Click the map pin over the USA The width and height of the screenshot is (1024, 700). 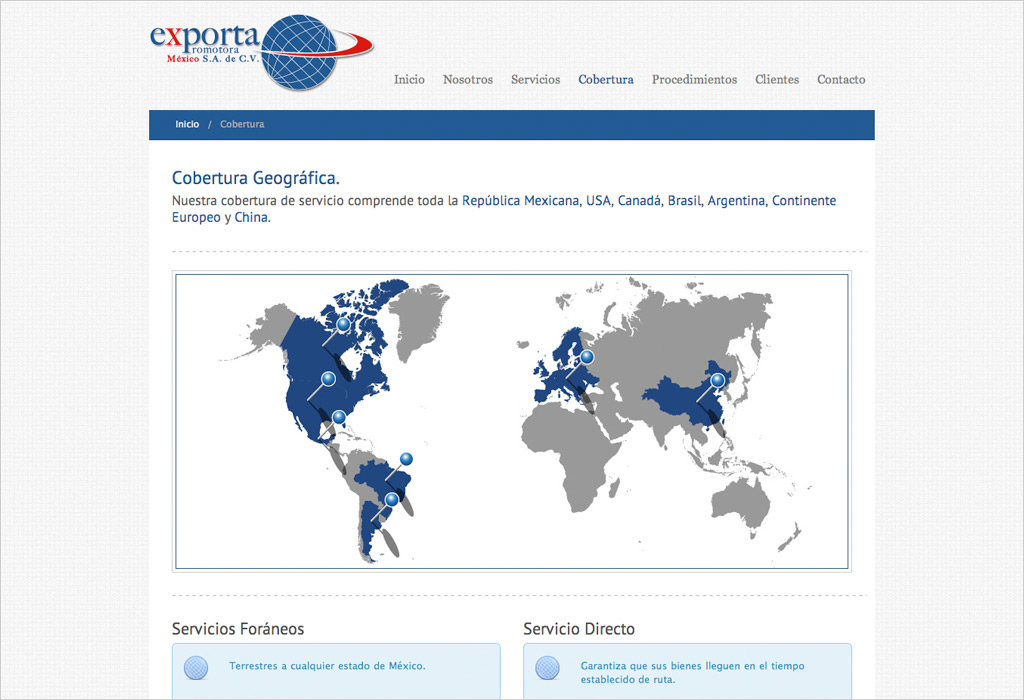[x=328, y=378]
